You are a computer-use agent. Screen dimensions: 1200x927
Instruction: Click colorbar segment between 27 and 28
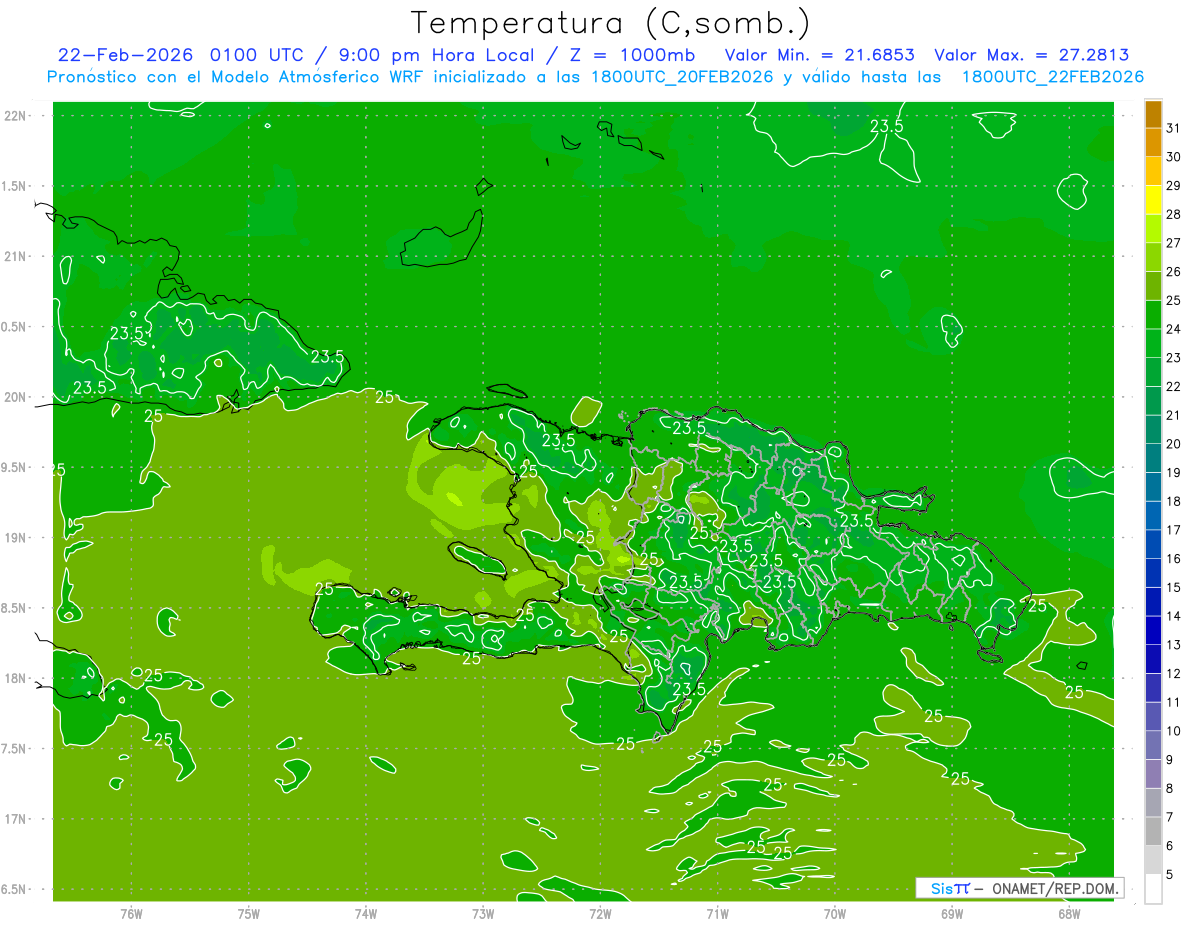[1153, 228]
